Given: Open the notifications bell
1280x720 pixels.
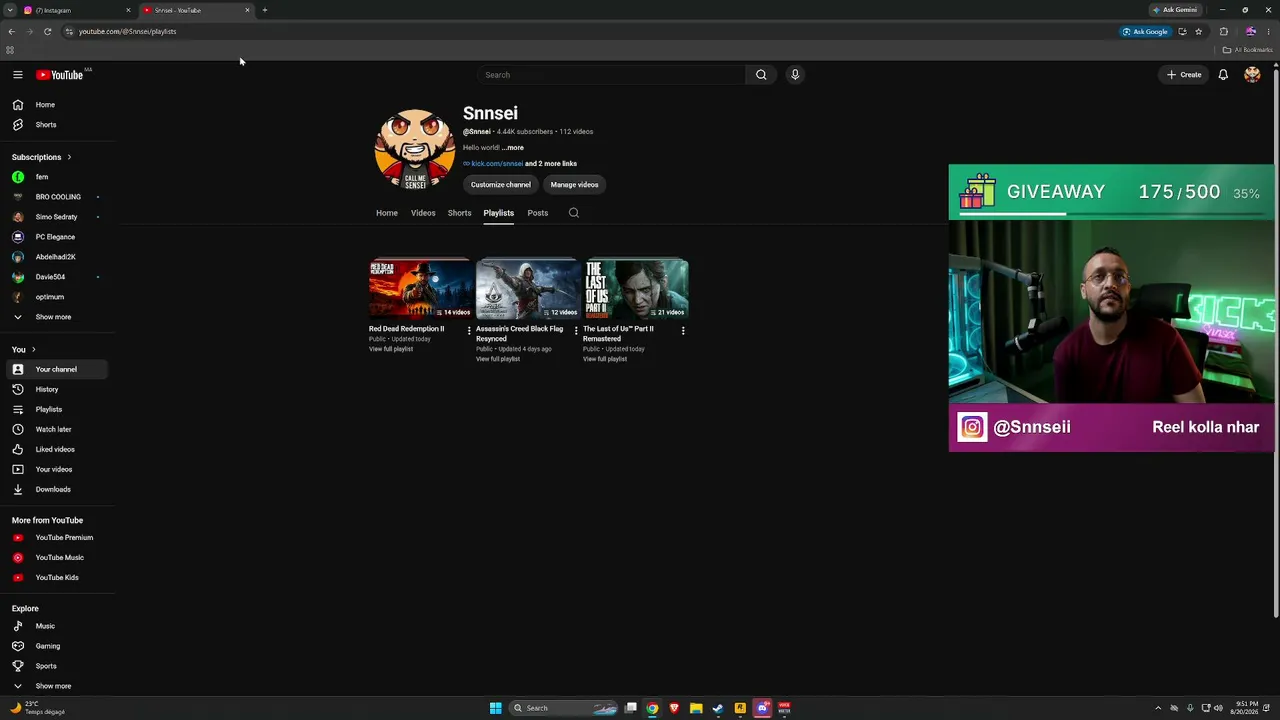Looking at the screenshot, I should click(x=1223, y=75).
